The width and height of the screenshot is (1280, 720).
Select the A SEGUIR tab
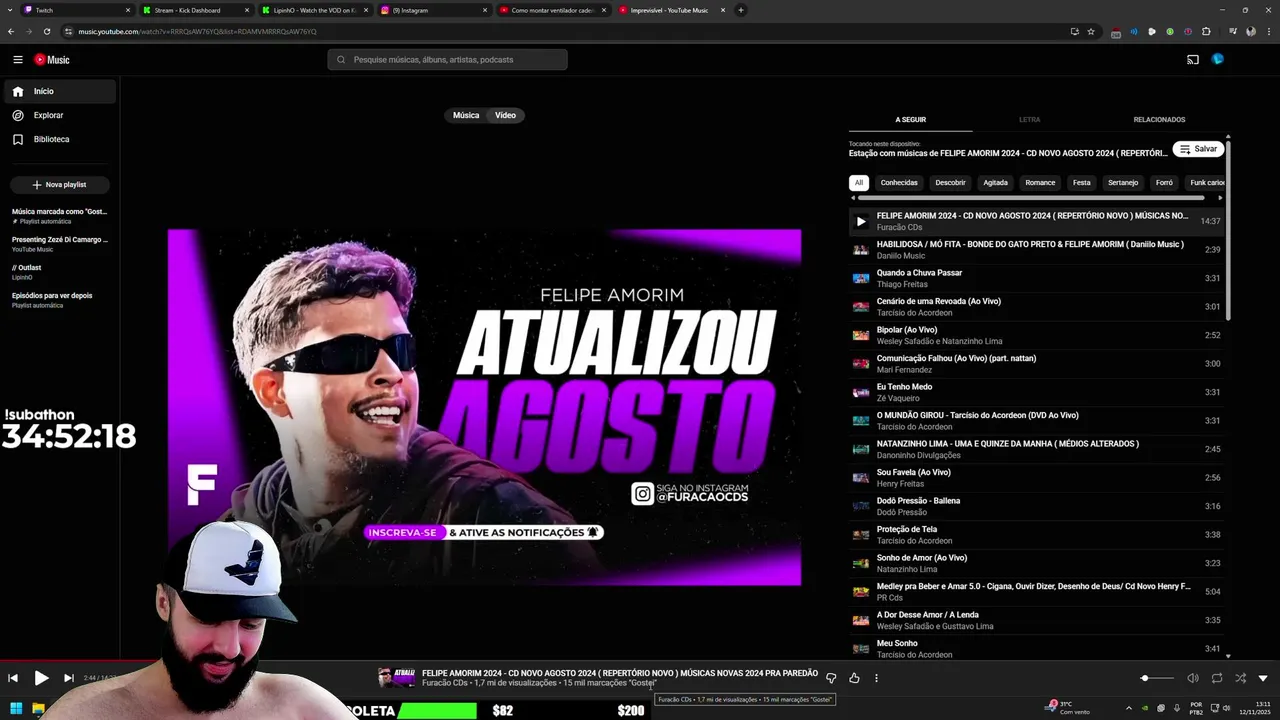point(910,120)
